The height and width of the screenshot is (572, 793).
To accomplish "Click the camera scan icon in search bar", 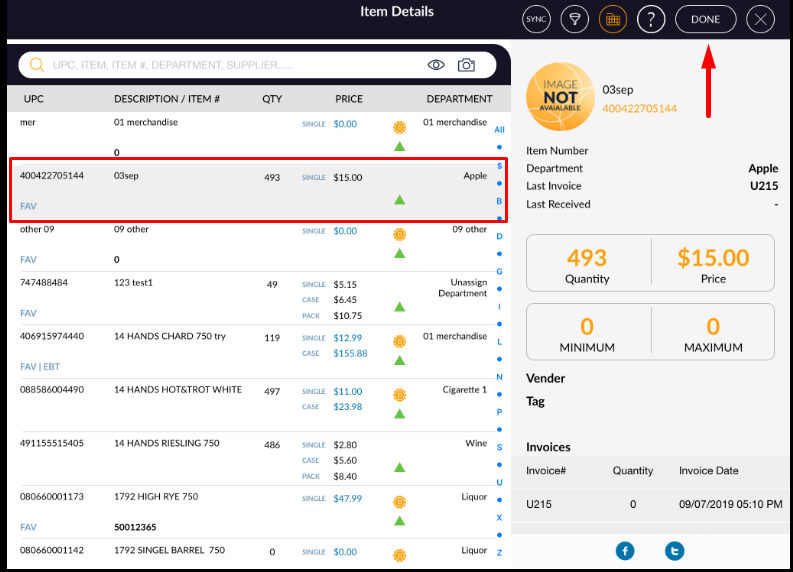I will (x=466, y=65).
